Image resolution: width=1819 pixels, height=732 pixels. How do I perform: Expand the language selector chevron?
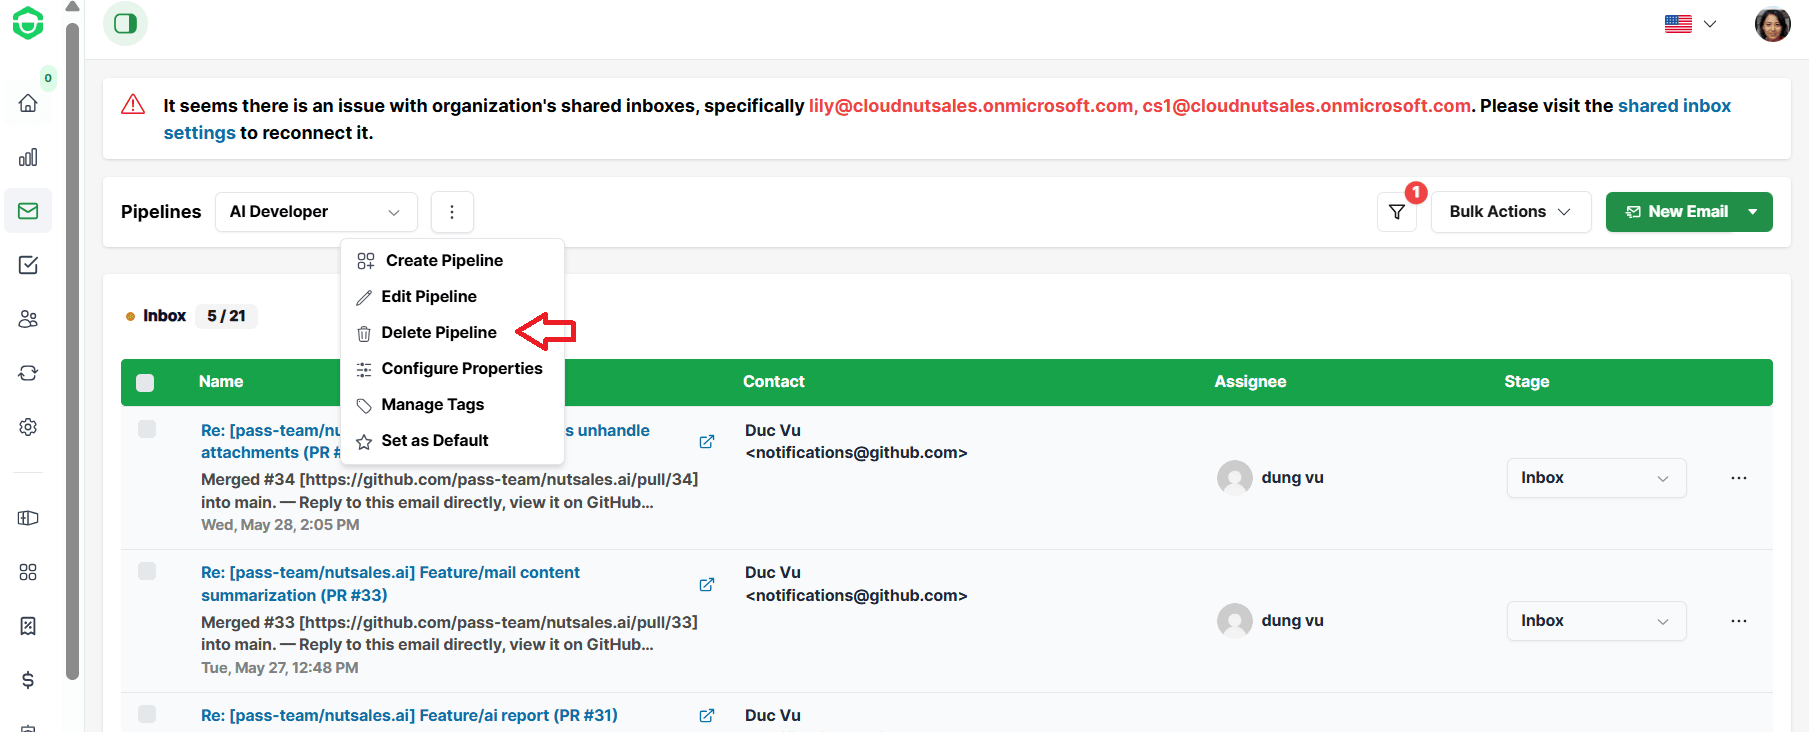(x=1710, y=24)
